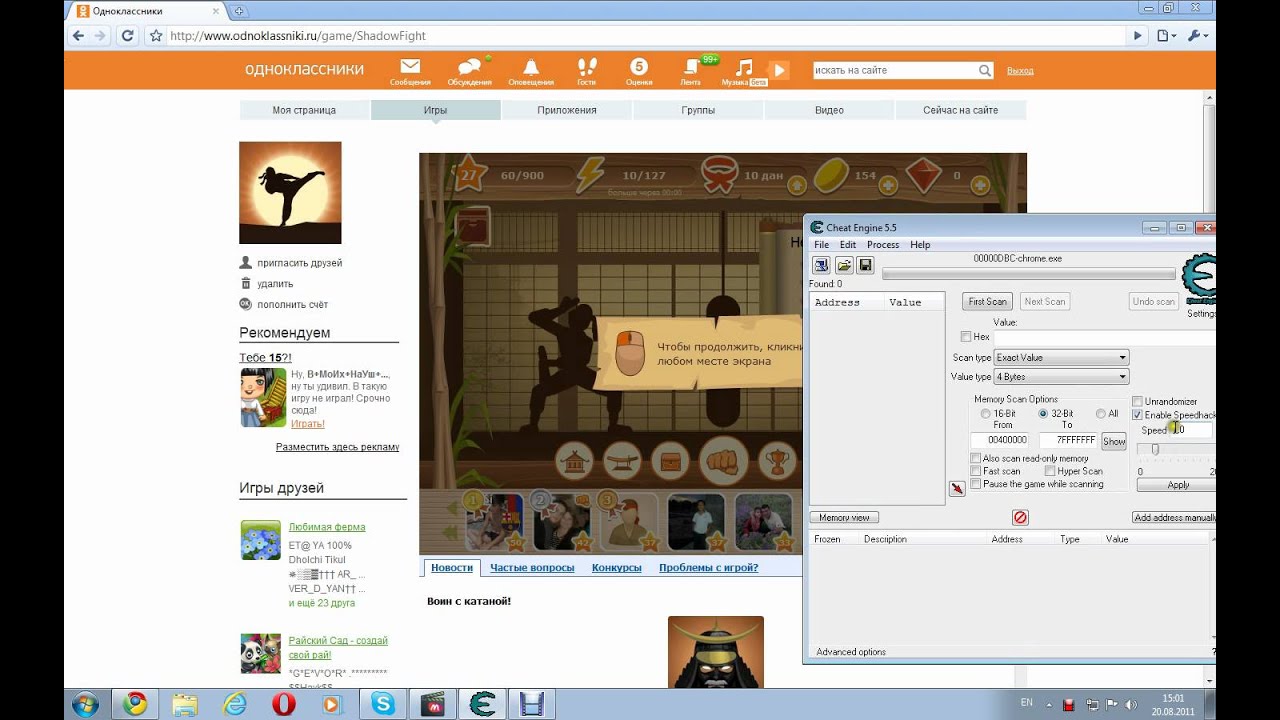Open Обсуждения chat bubbles icon
The image size is (1280, 720).
coord(469,67)
